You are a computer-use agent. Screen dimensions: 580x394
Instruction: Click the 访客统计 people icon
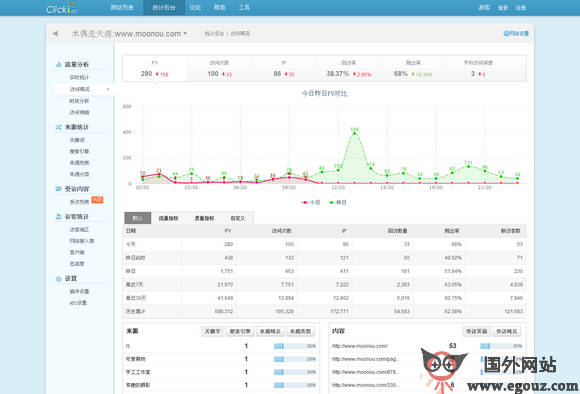point(58,216)
